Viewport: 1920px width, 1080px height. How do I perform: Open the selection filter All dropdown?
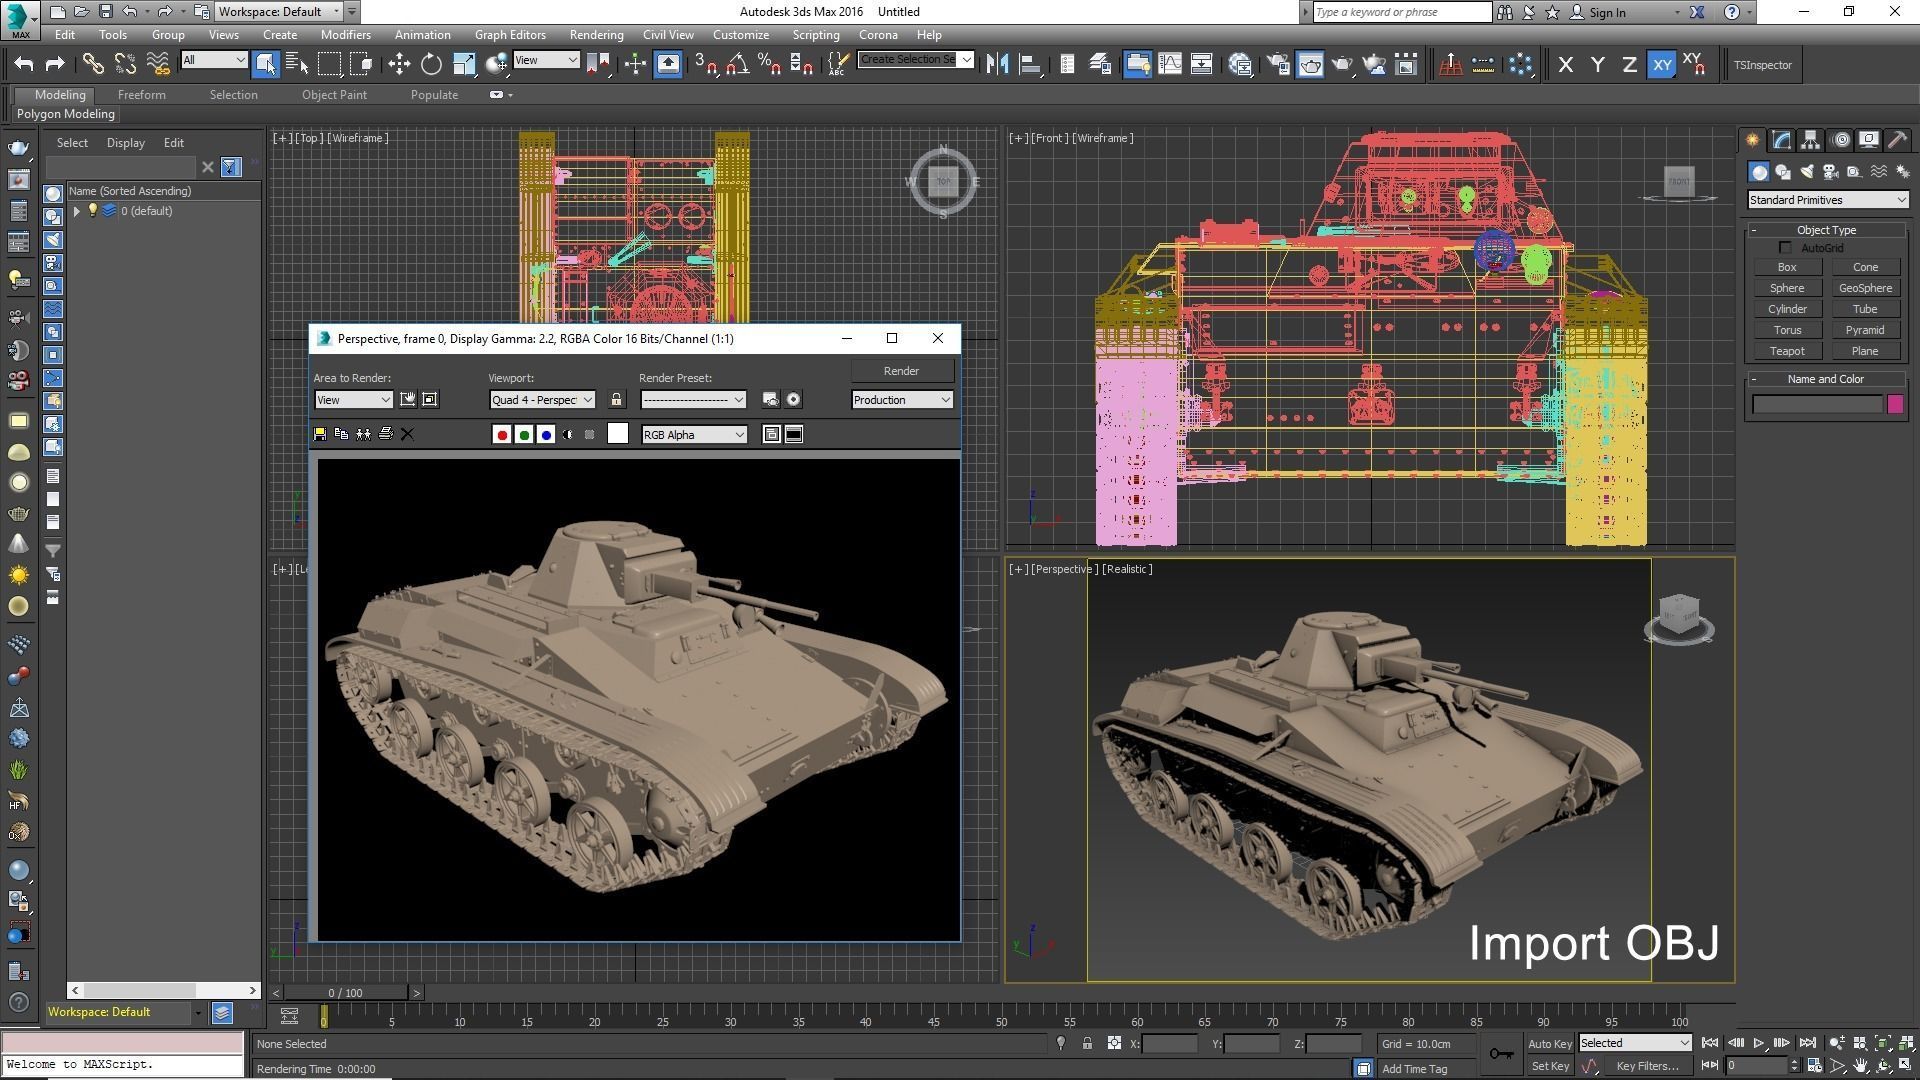point(213,60)
